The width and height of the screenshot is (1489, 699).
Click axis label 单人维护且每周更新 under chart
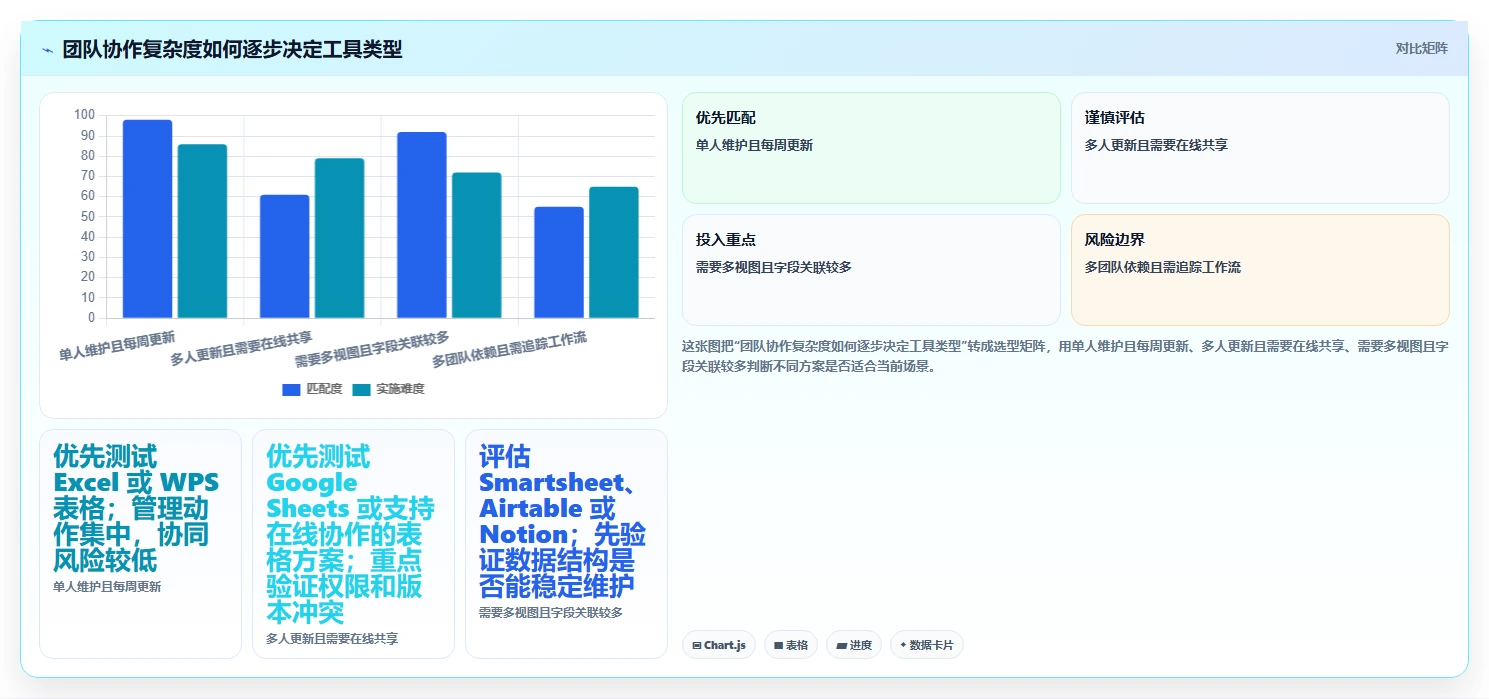click(117, 346)
